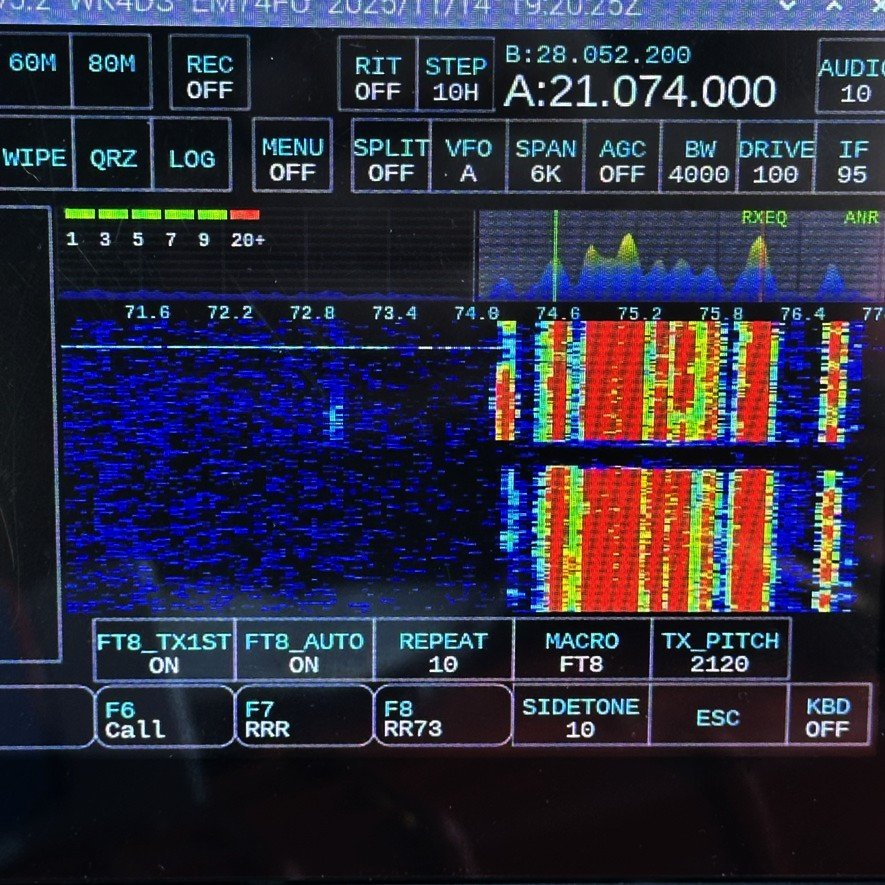Enable or disable FT8_AUTO

point(304,652)
